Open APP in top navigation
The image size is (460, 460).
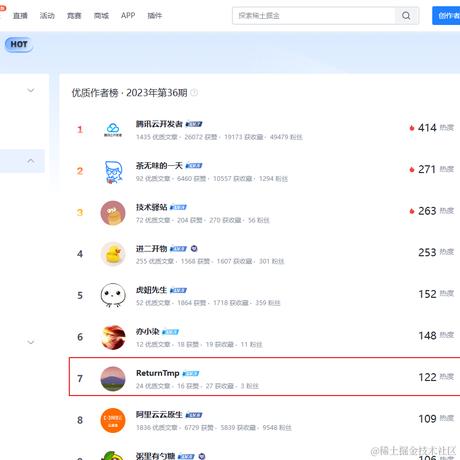[128, 16]
